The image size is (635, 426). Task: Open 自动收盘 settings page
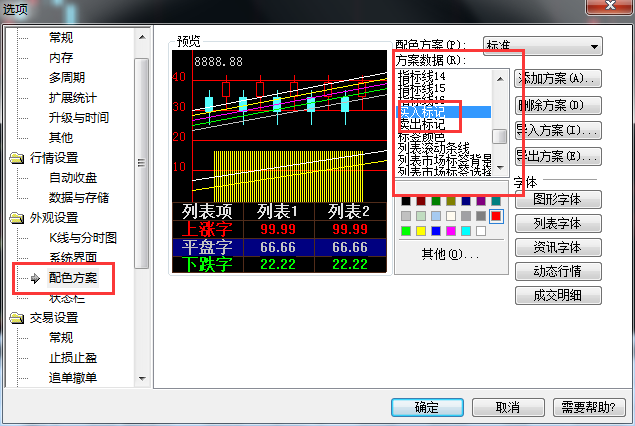[73, 178]
